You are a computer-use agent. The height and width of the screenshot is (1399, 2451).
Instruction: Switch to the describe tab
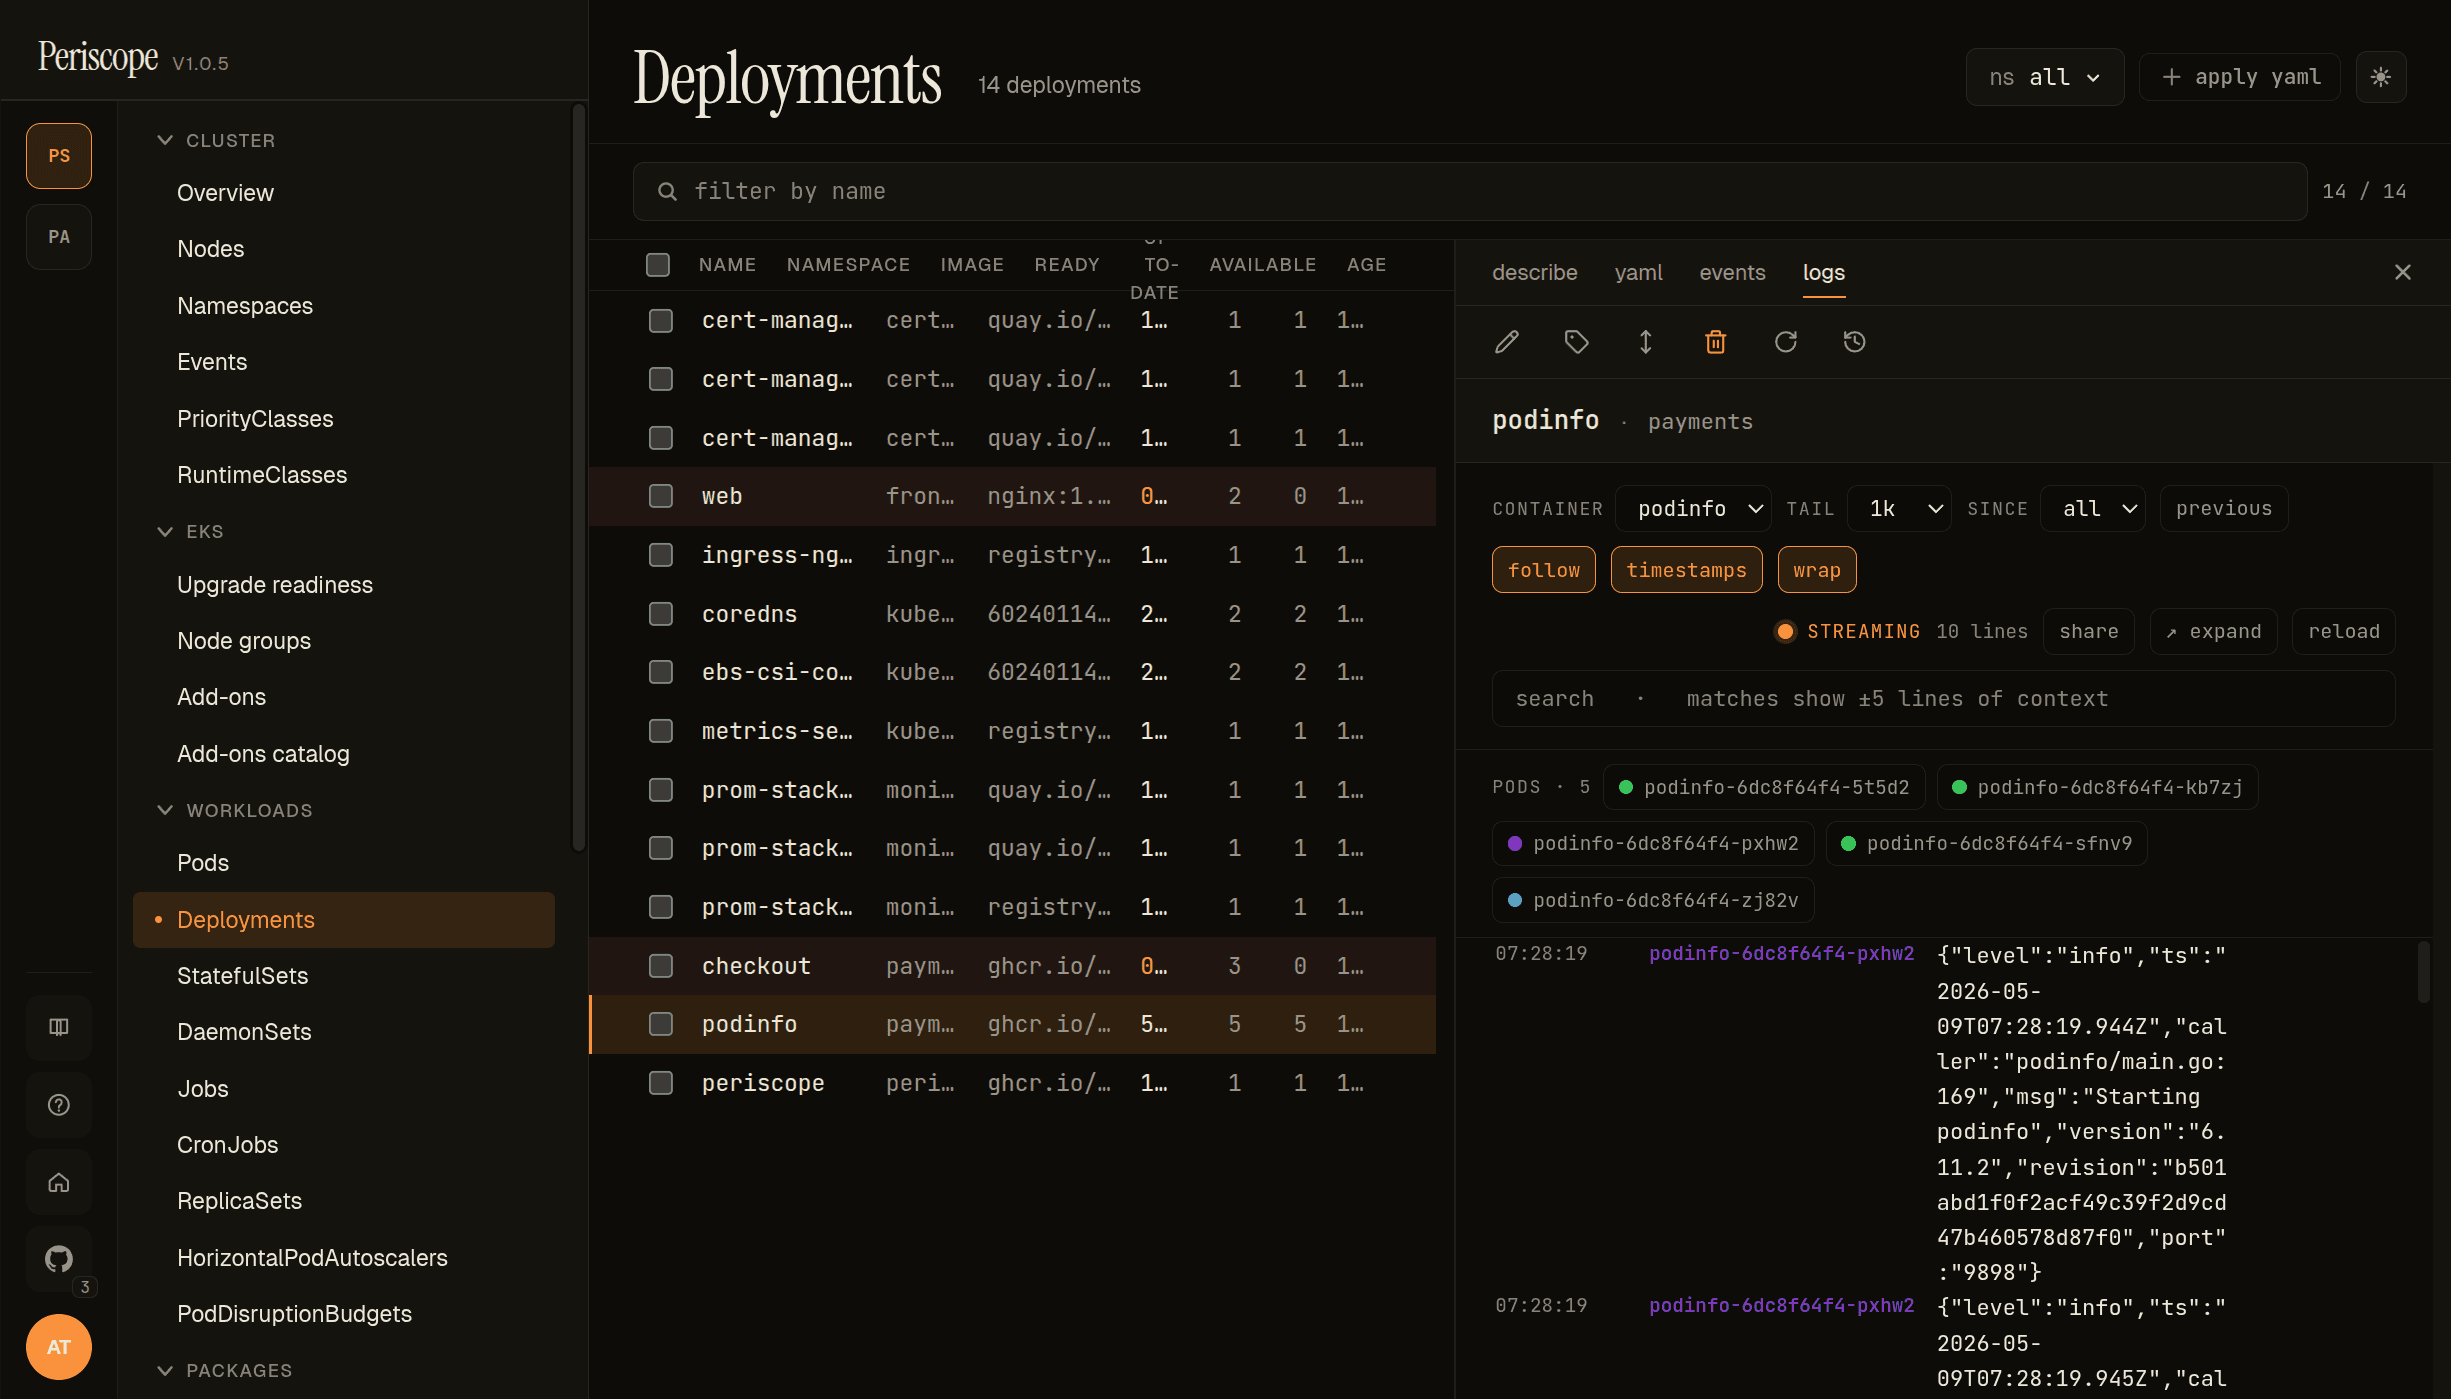(1534, 272)
